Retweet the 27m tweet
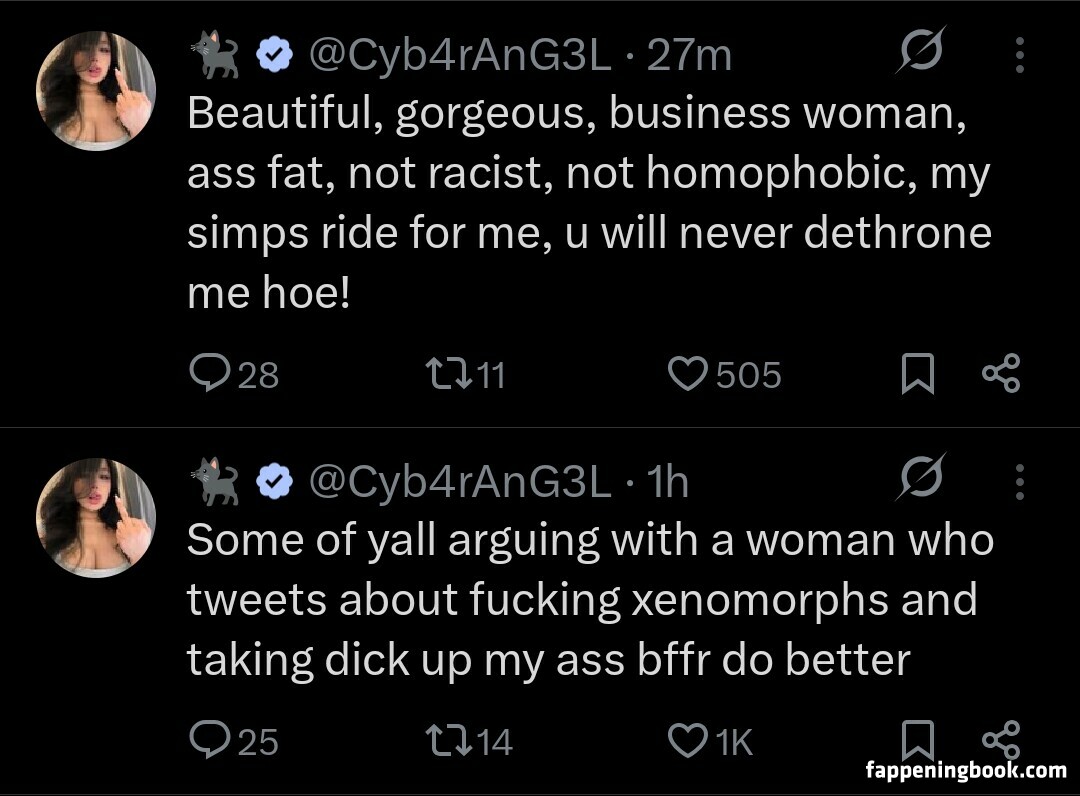The height and width of the screenshot is (796, 1080). point(441,375)
